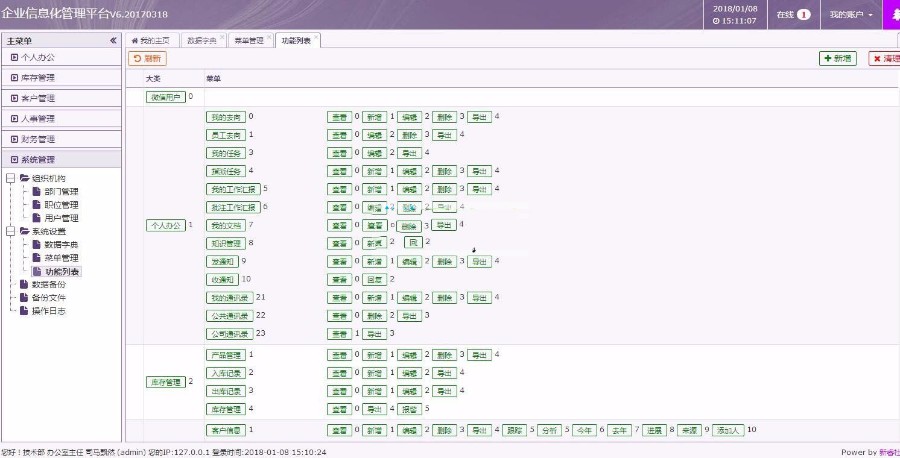Open the 我的账户 dropdown menu

coord(851,14)
